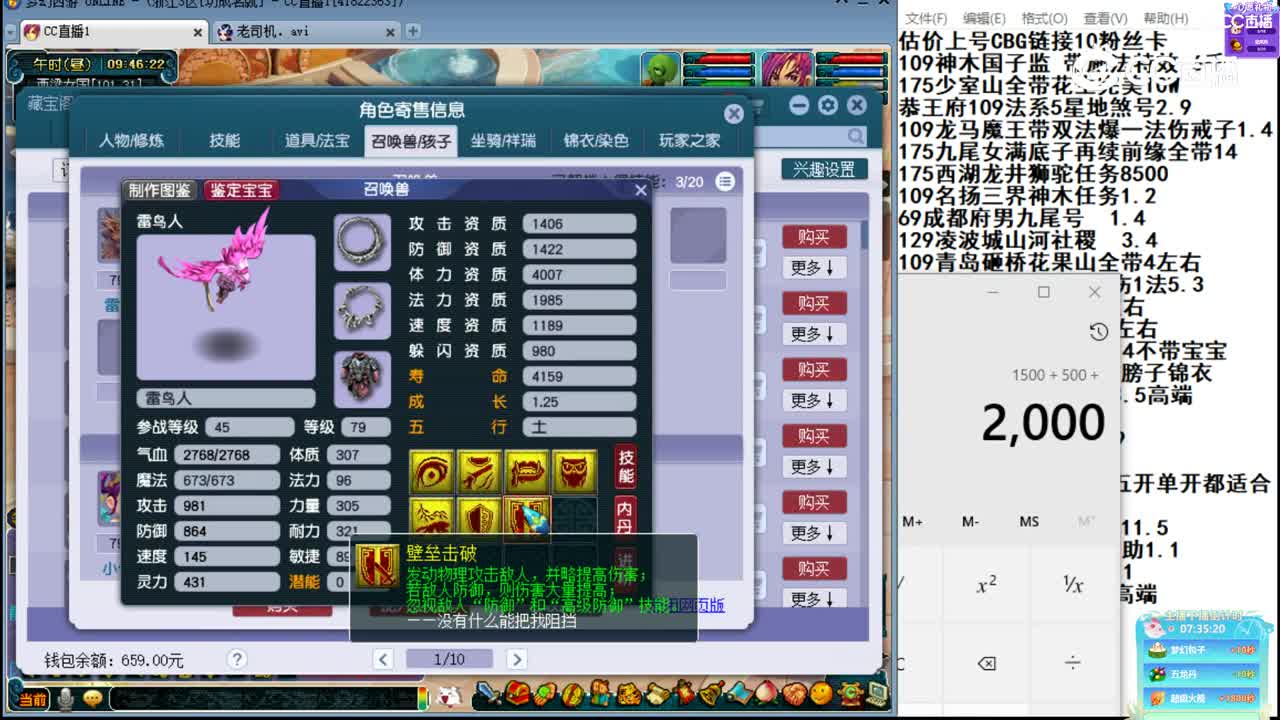
Task: Select the plain shield skill icon
Action: [480, 518]
